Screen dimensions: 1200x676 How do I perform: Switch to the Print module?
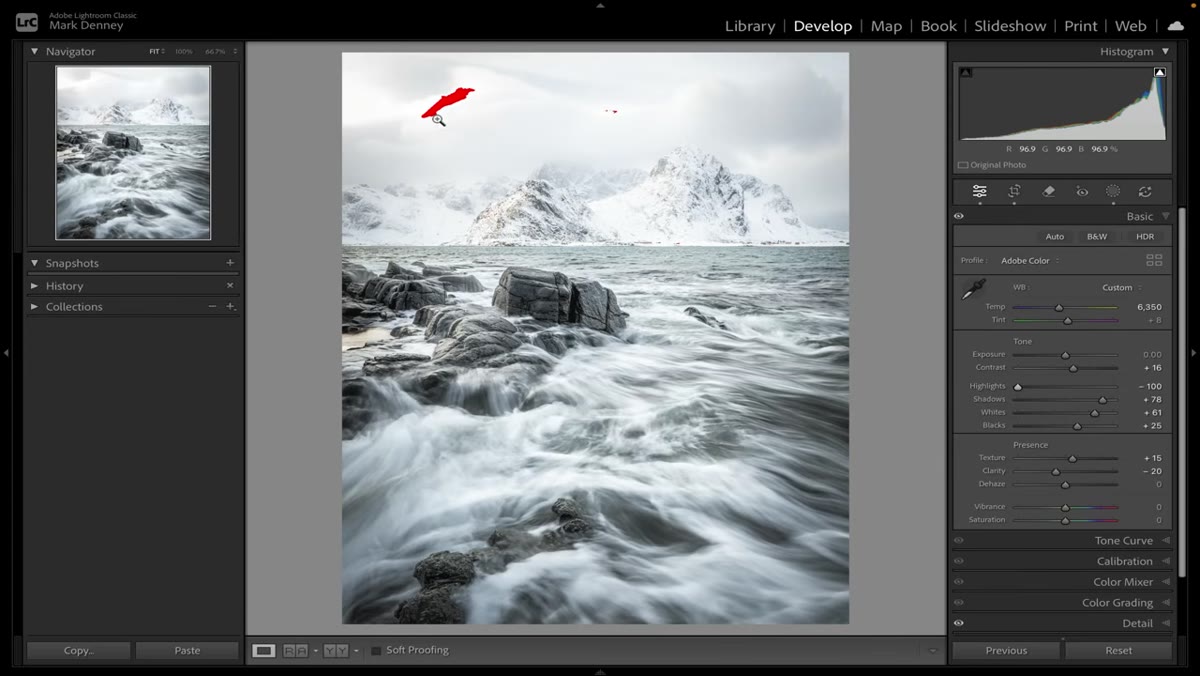click(x=1081, y=26)
